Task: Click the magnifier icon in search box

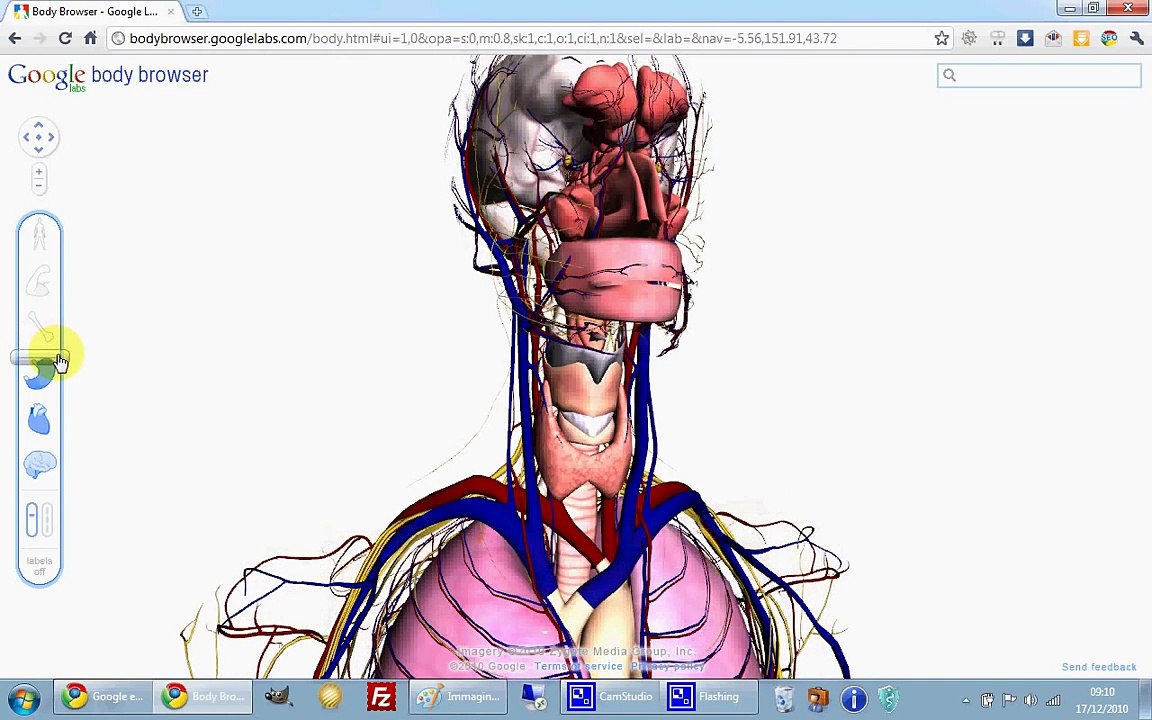Action: (x=949, y=75)
